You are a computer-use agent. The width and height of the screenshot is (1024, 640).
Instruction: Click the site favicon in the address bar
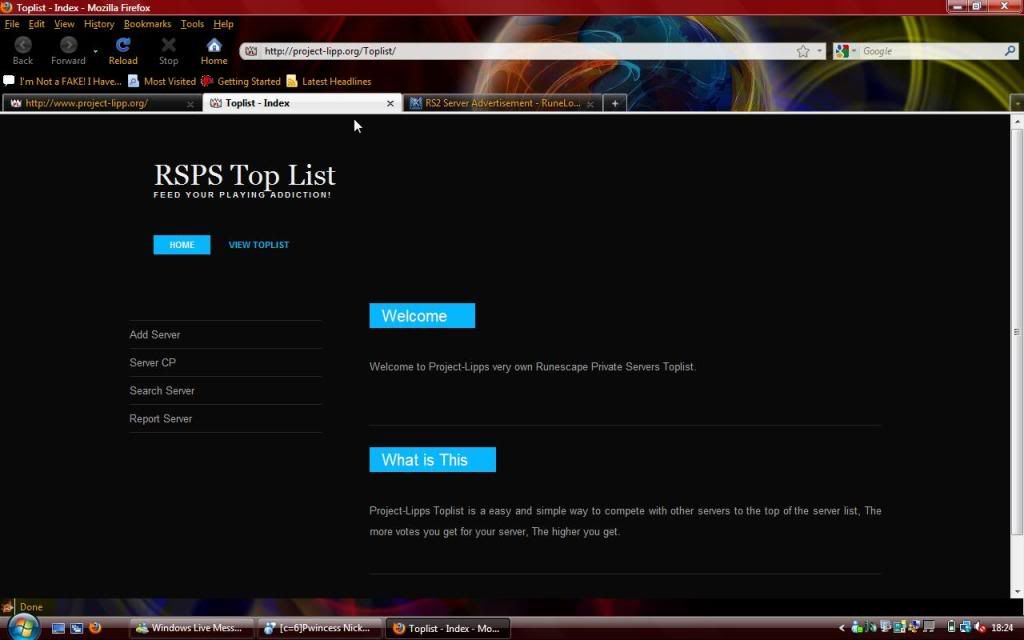251,51
